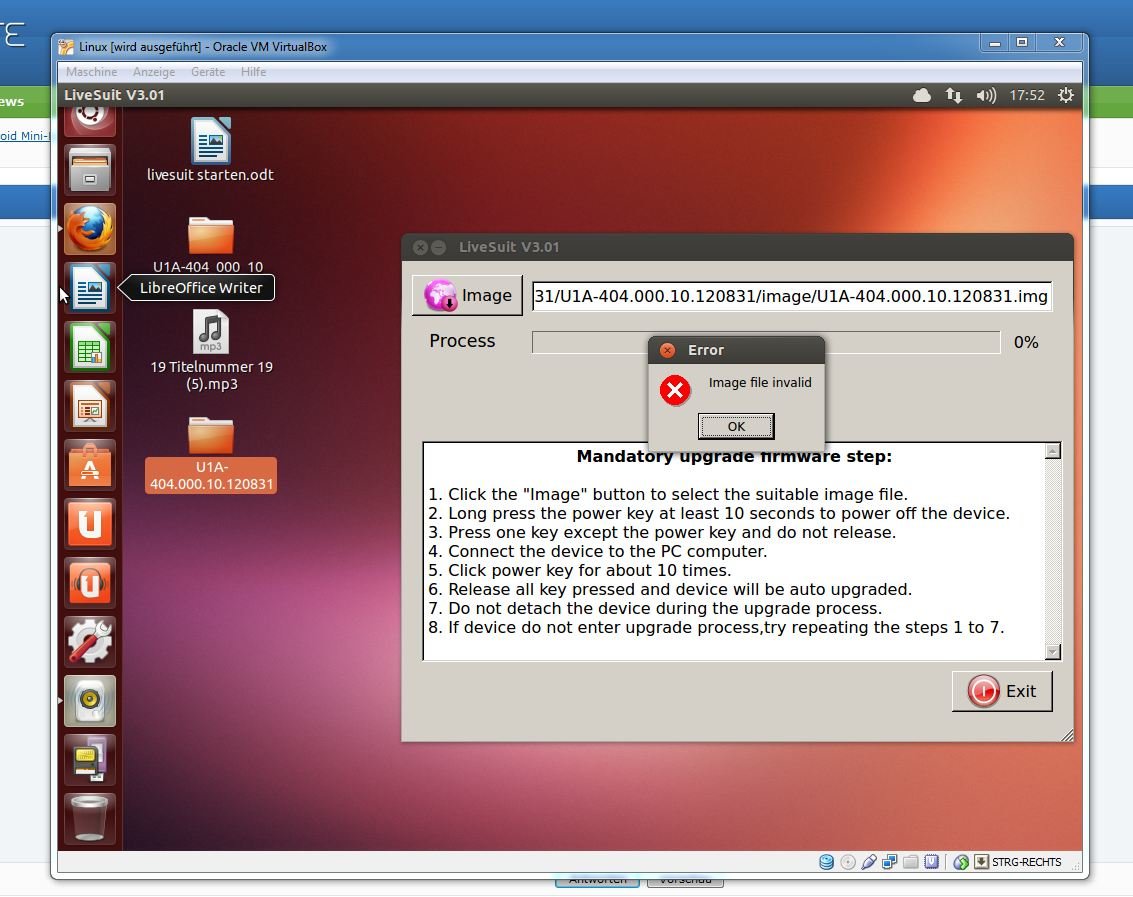Open the Hilfe menu
The height and width of the screenshot is (897, 1133).
(x=254, y=72)
